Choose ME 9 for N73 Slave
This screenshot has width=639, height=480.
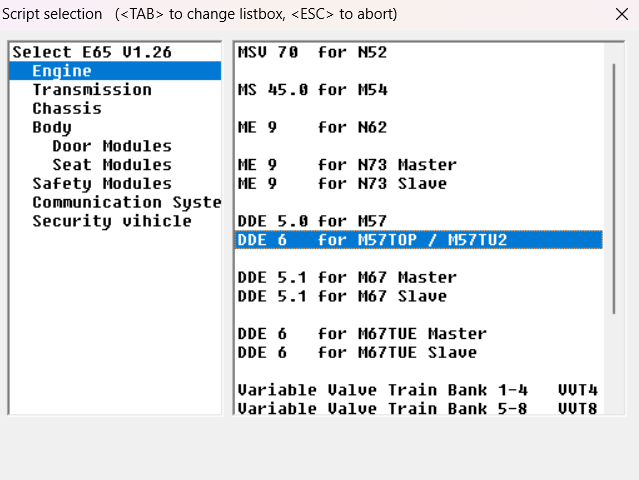[x=419, y=183]
